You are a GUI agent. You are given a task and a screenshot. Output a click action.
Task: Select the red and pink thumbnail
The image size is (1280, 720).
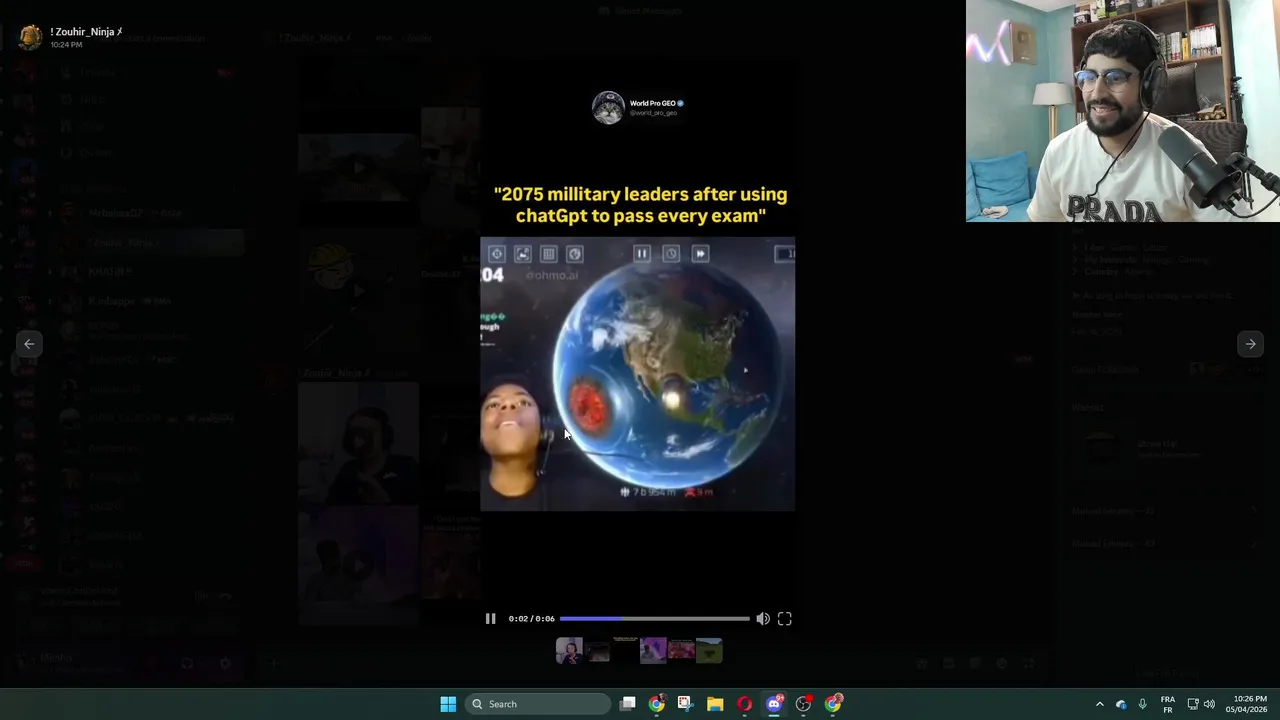click(681, 651)
